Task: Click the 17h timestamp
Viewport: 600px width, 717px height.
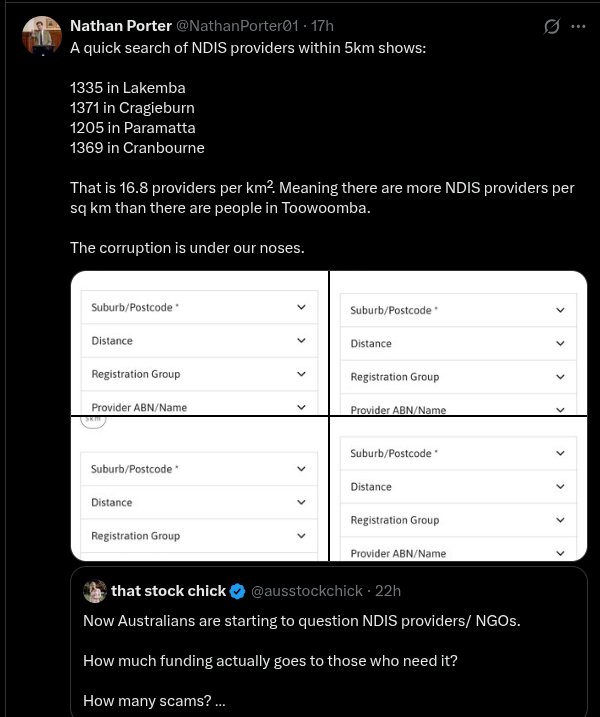Action: coord(322,25)
